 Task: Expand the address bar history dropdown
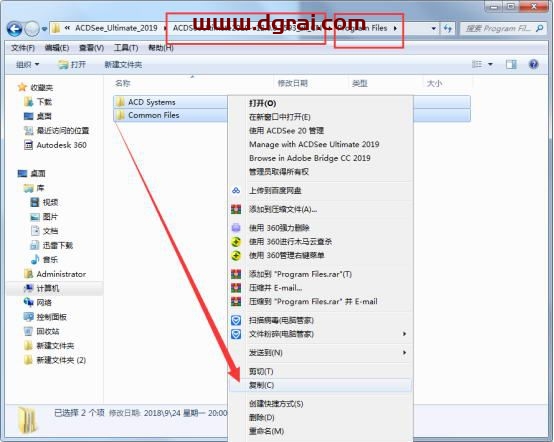tap(434, 28)
